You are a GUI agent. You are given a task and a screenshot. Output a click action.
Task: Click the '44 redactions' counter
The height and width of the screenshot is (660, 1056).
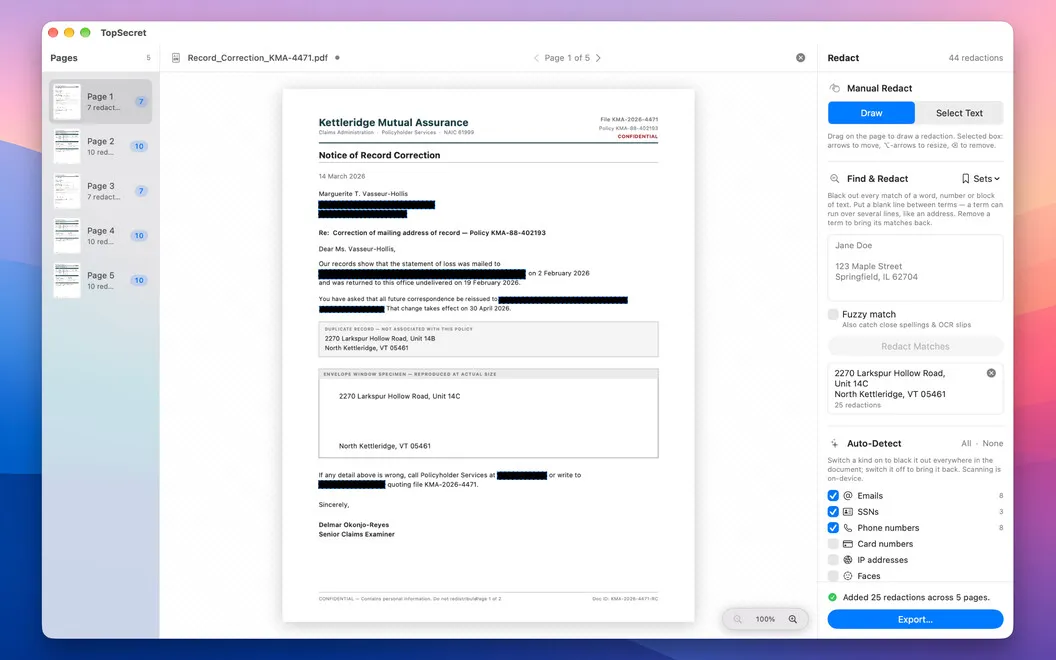pos(975,58)
